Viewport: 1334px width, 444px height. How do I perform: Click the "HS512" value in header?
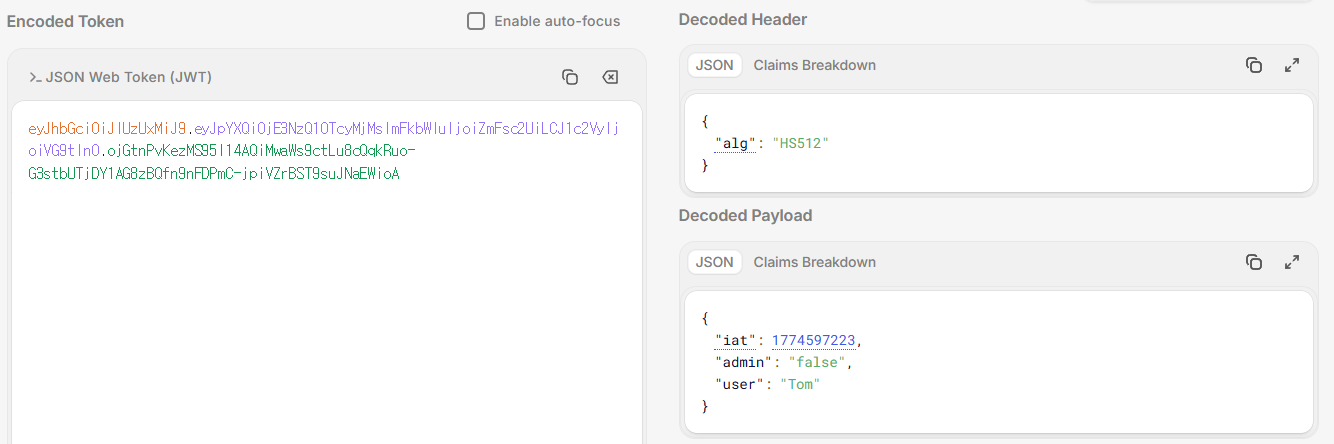coord(800,143)
